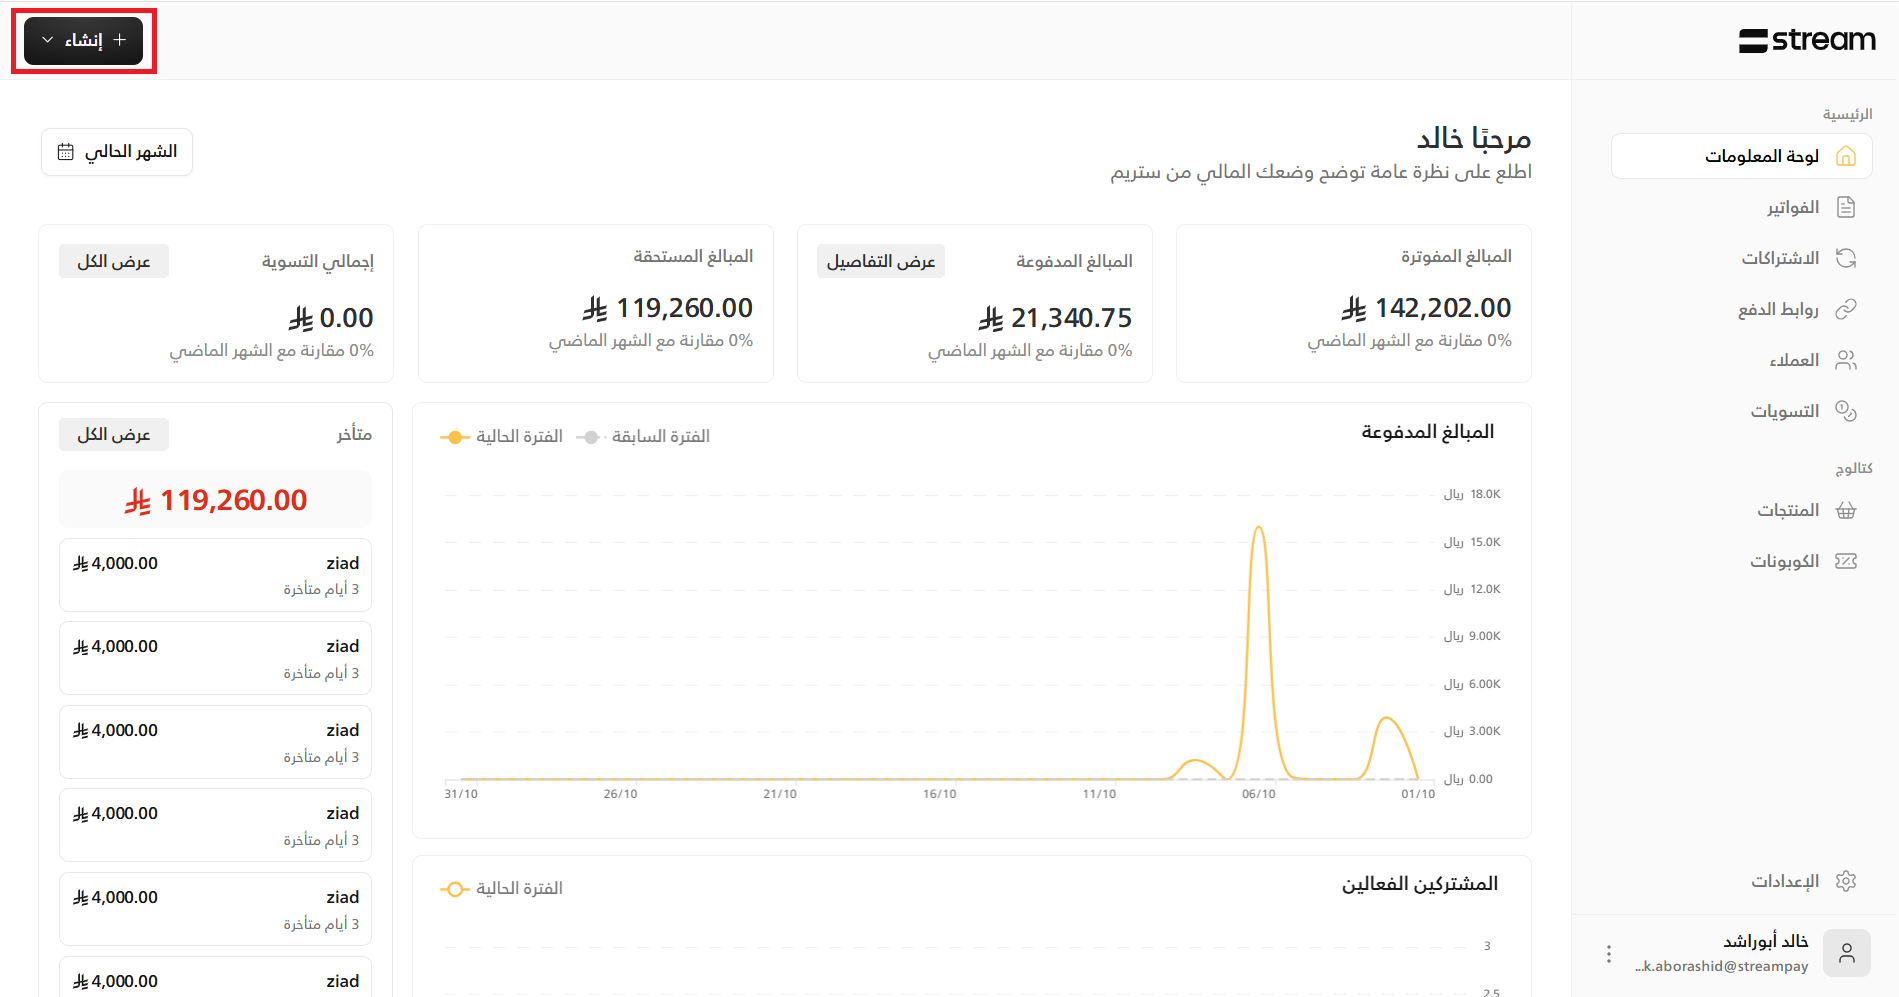This screenshot has width=1899, height=997.
Task: Toggle الفترة الحالية legend in active subscribers chart
Action: 502,889
